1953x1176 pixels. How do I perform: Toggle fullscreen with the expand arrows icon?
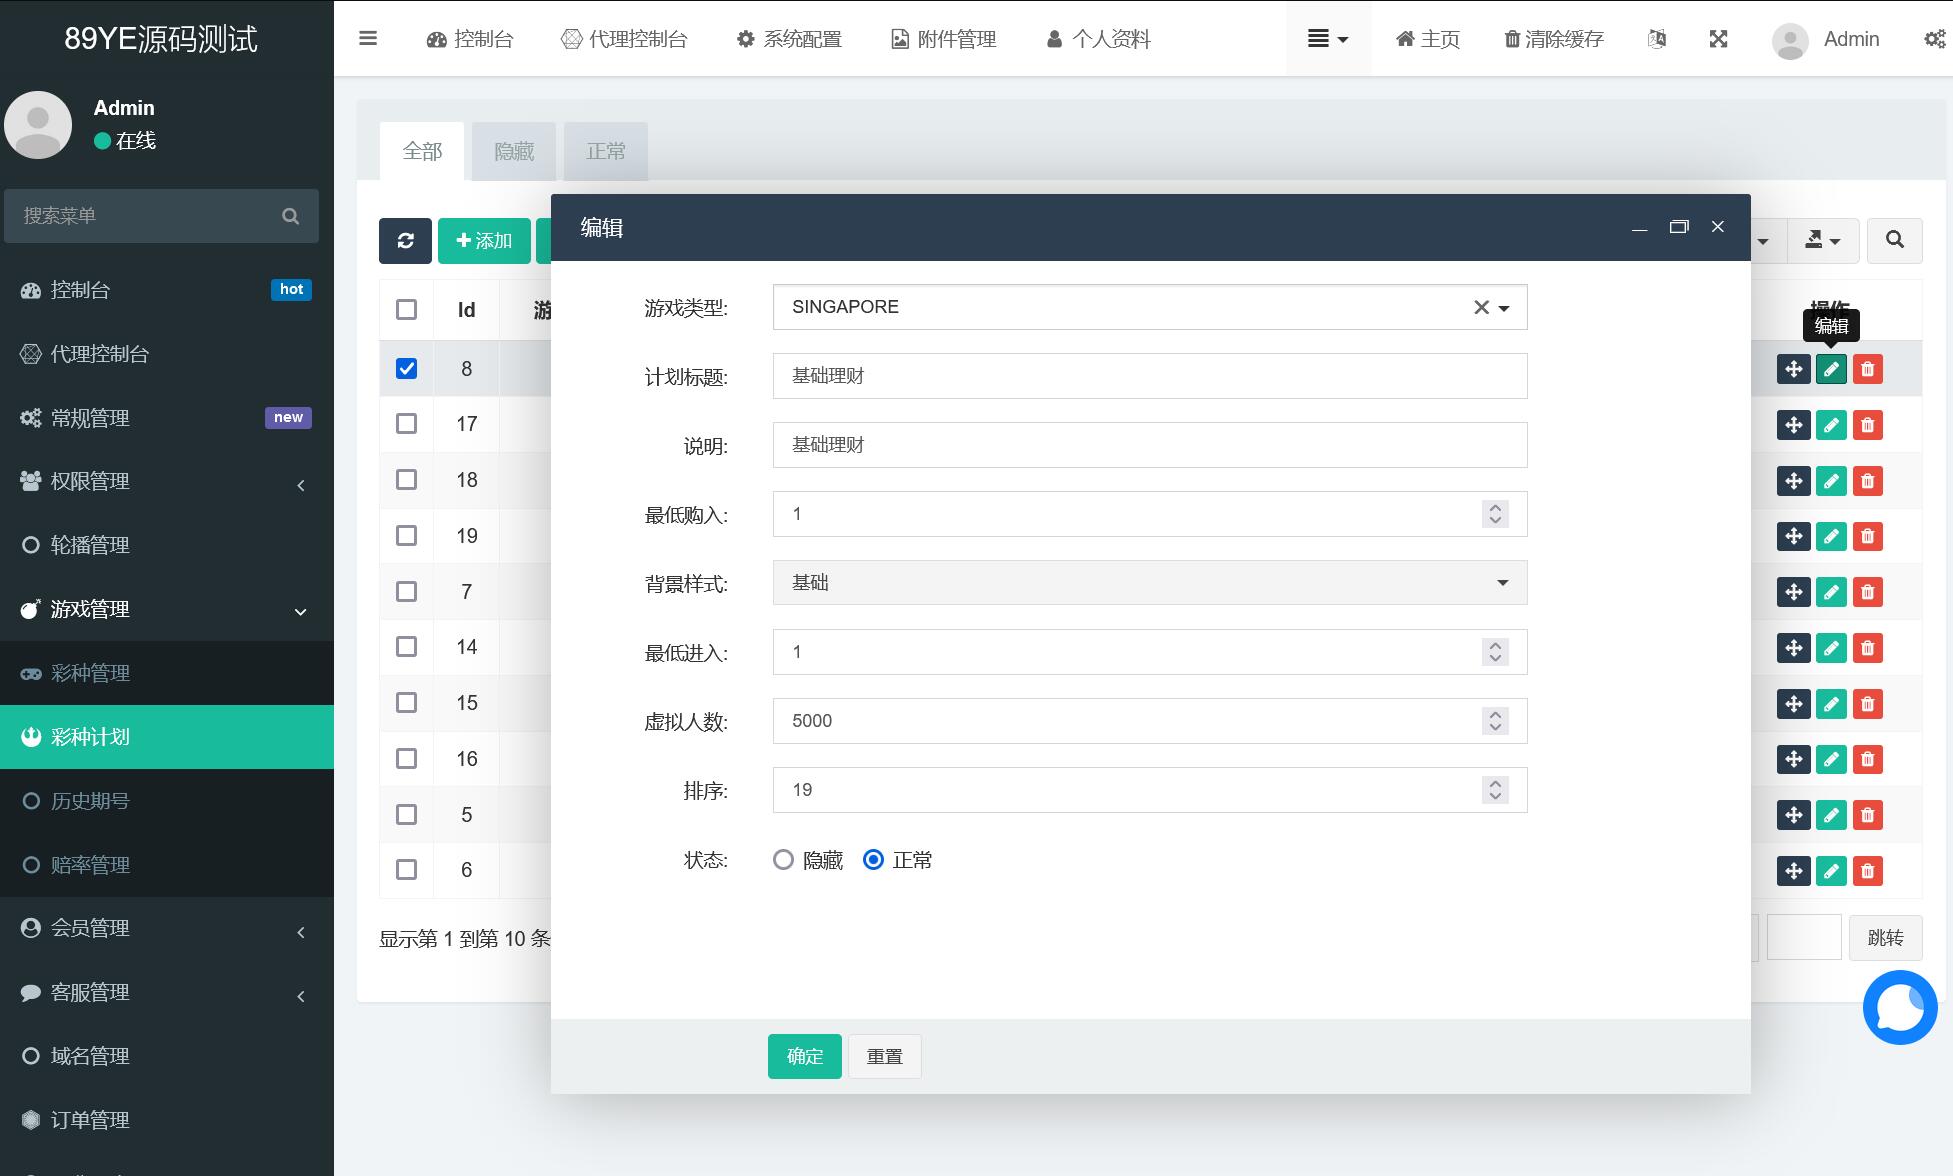(x=1718, y=39)
